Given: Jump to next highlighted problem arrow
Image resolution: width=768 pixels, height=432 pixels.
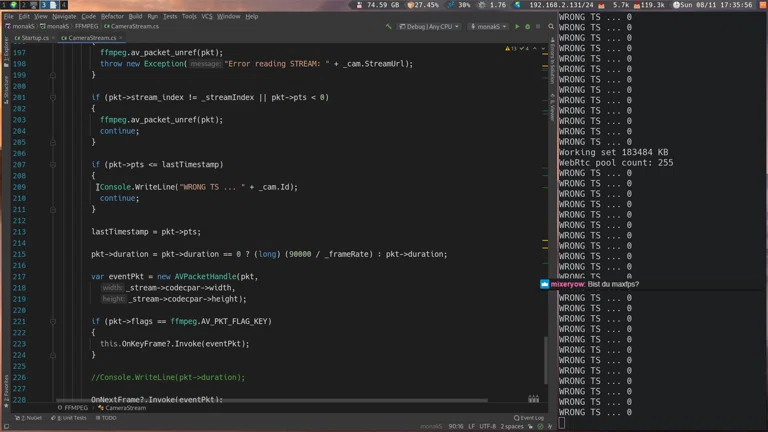Looking at the screenshot, I should 543,48.
